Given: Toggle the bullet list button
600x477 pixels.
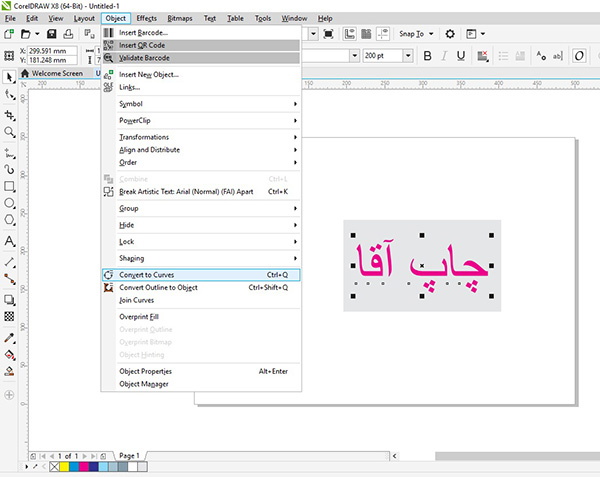Looking at the screenshot, I should [503, 56].
